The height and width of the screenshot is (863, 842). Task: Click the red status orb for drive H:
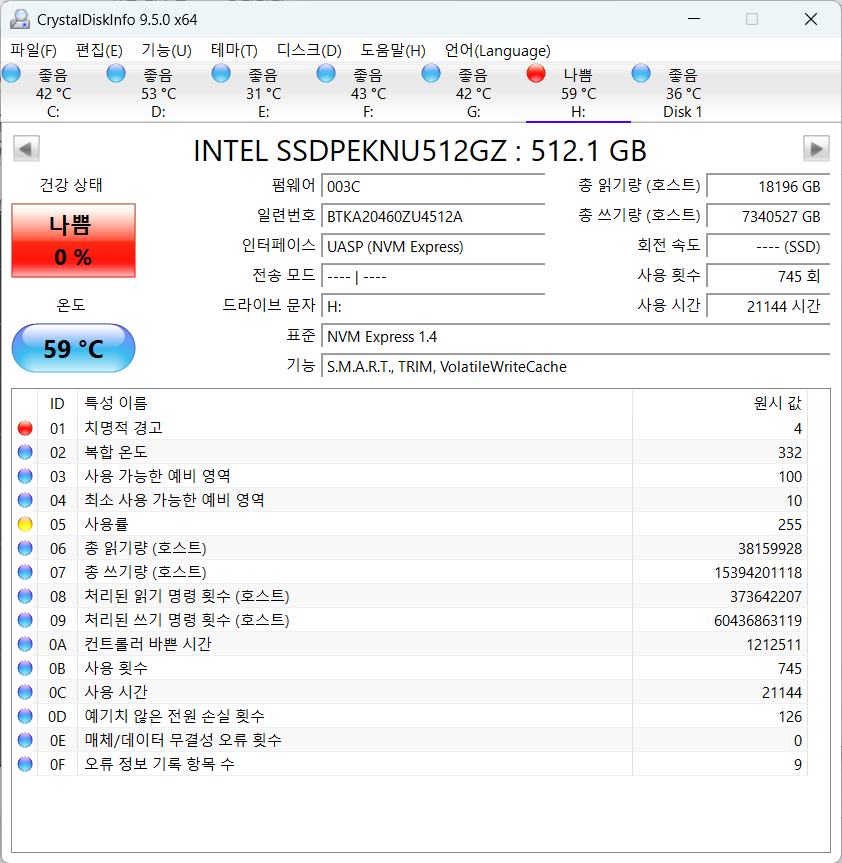click(x=536, y=73)
